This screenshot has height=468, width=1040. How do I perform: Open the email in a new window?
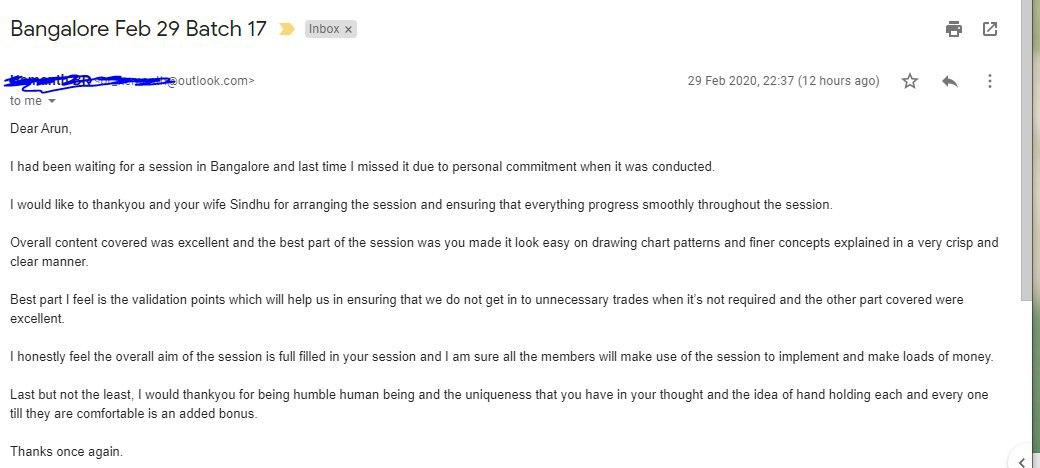[x=990, y=29]
